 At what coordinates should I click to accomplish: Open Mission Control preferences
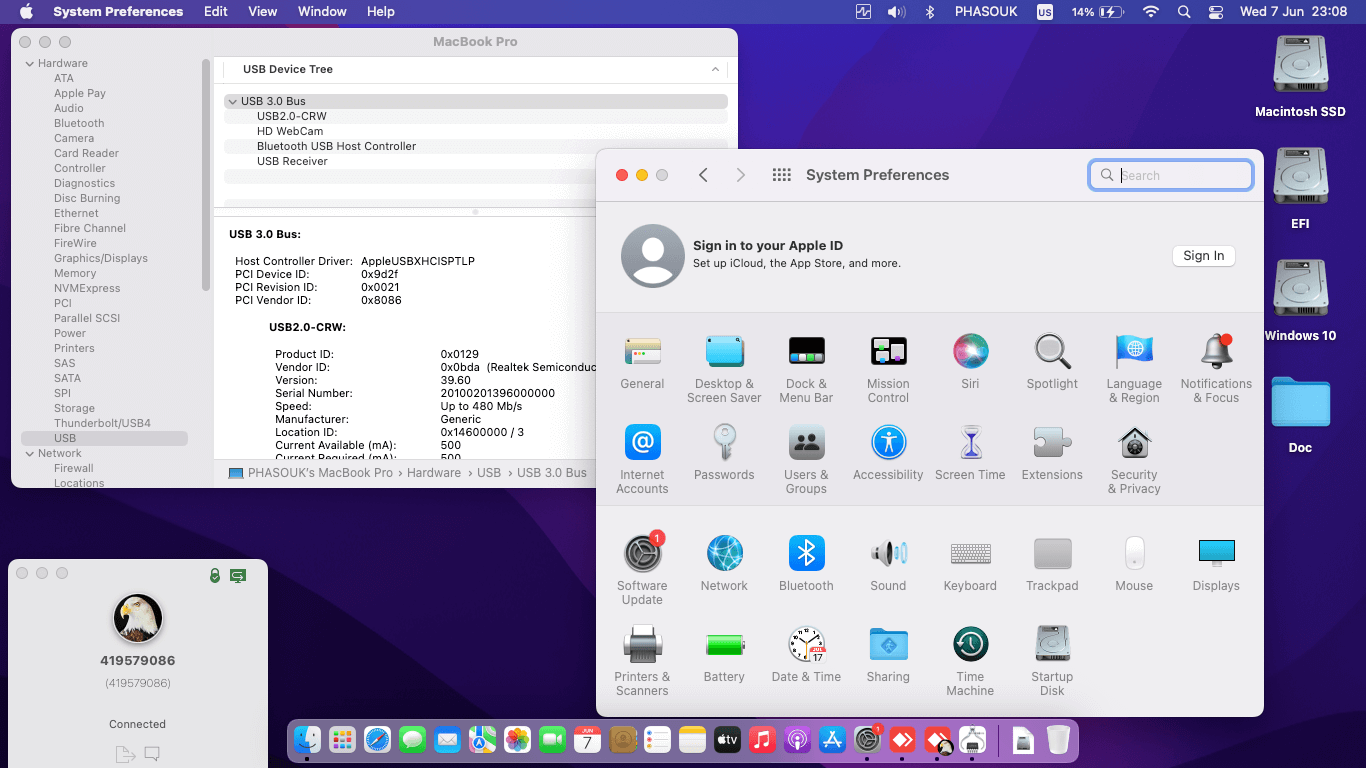coord(887,352)
